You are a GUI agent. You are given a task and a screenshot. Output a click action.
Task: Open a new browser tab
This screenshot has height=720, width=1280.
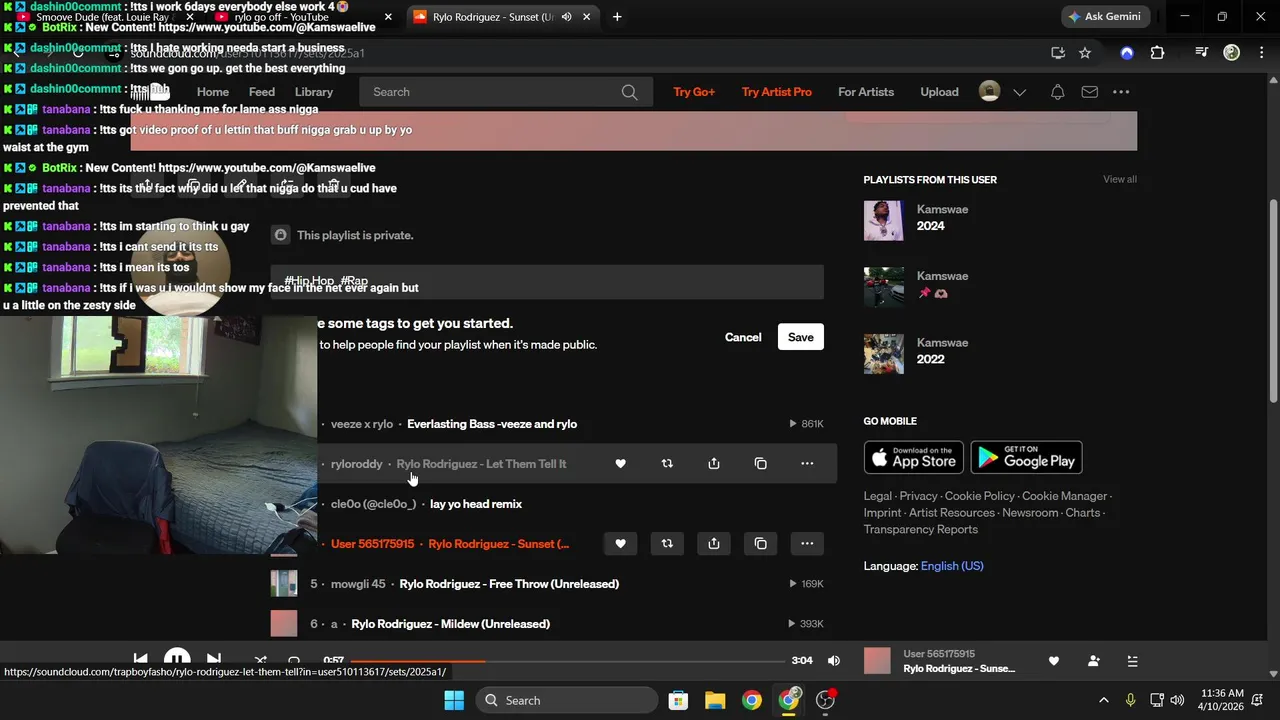(617, 17)
